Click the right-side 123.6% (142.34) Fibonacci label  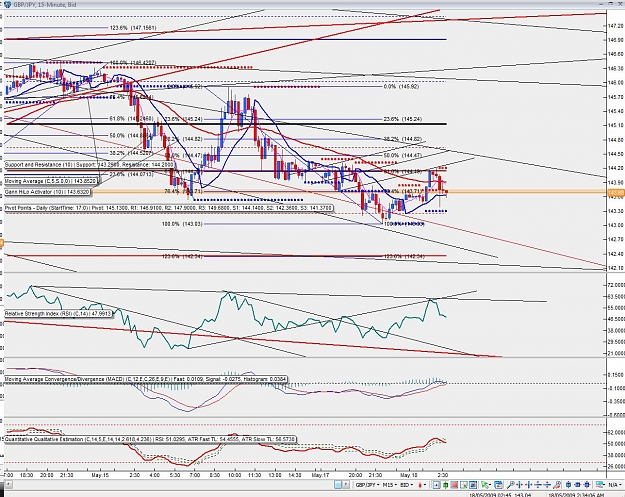coord(404,256)
